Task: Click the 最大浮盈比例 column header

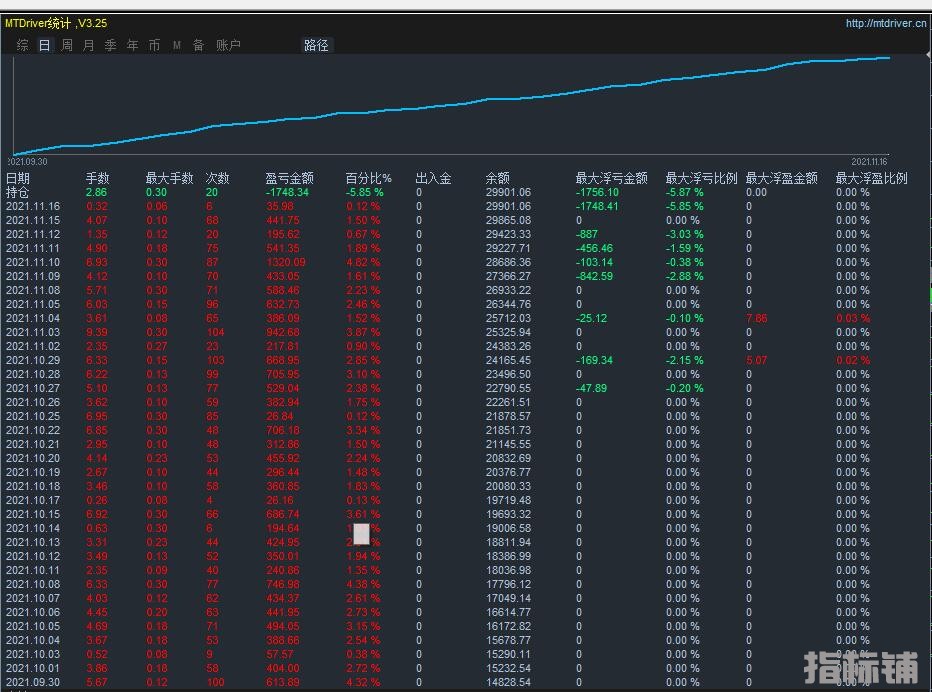Action: pos(871,178)
